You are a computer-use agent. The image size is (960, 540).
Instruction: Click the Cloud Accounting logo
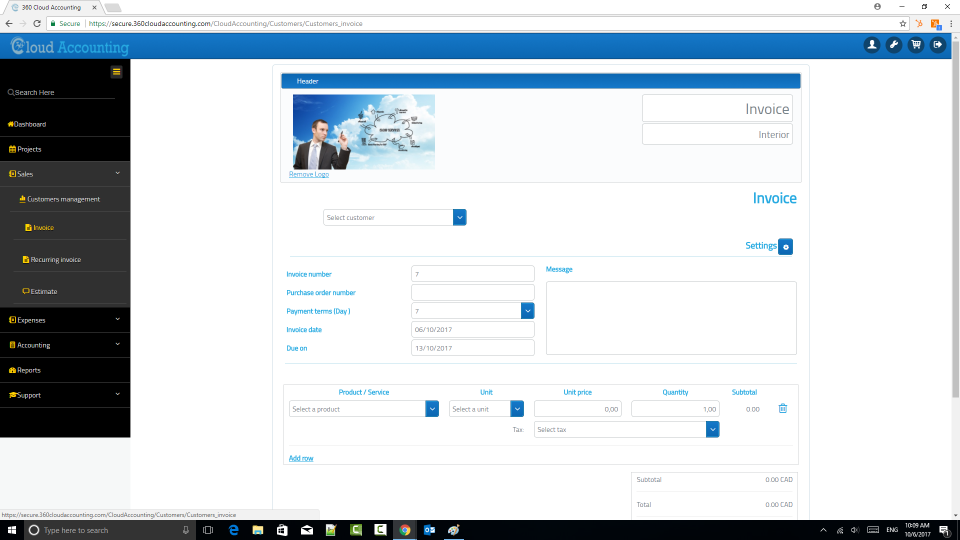point(70,47)
